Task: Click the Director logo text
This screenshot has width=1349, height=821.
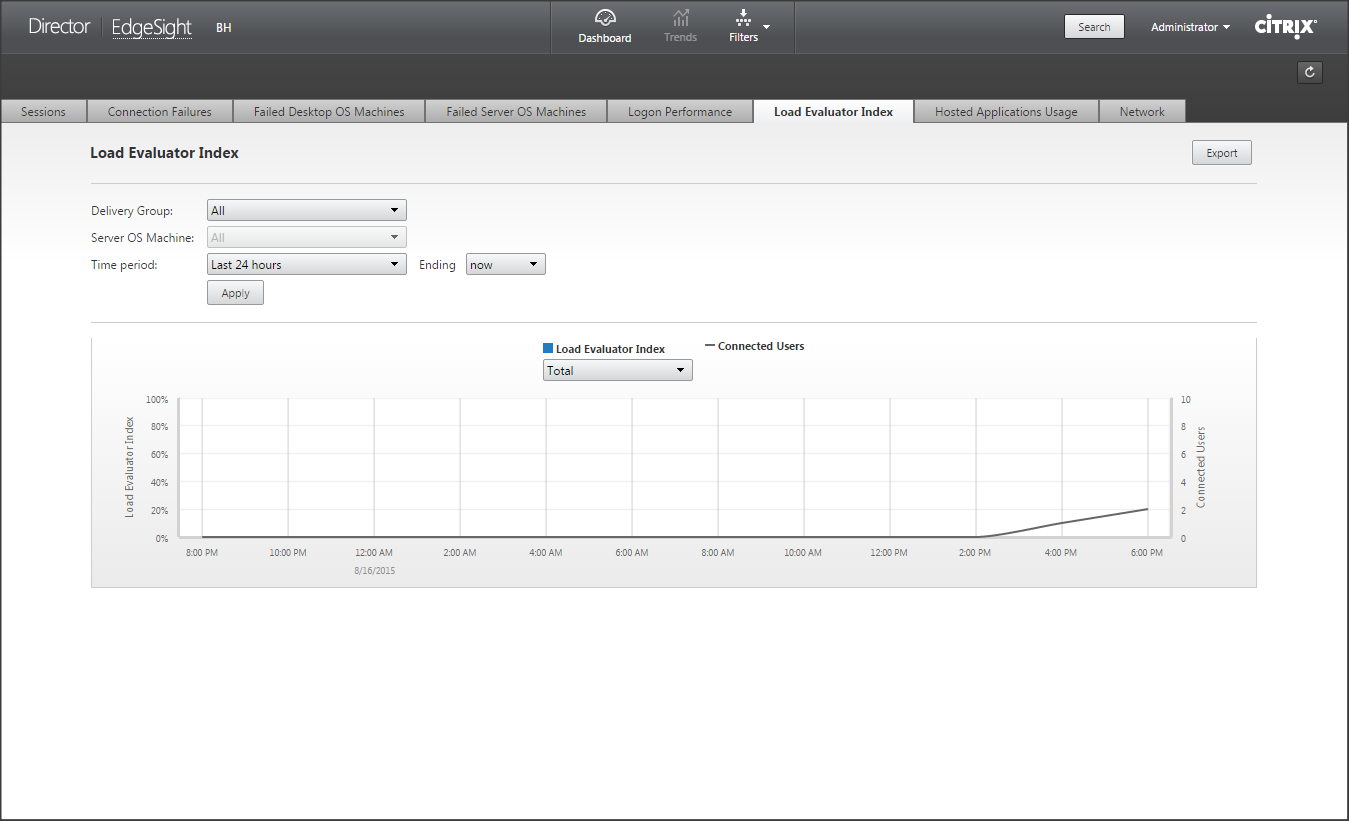Action: point(59,27)
